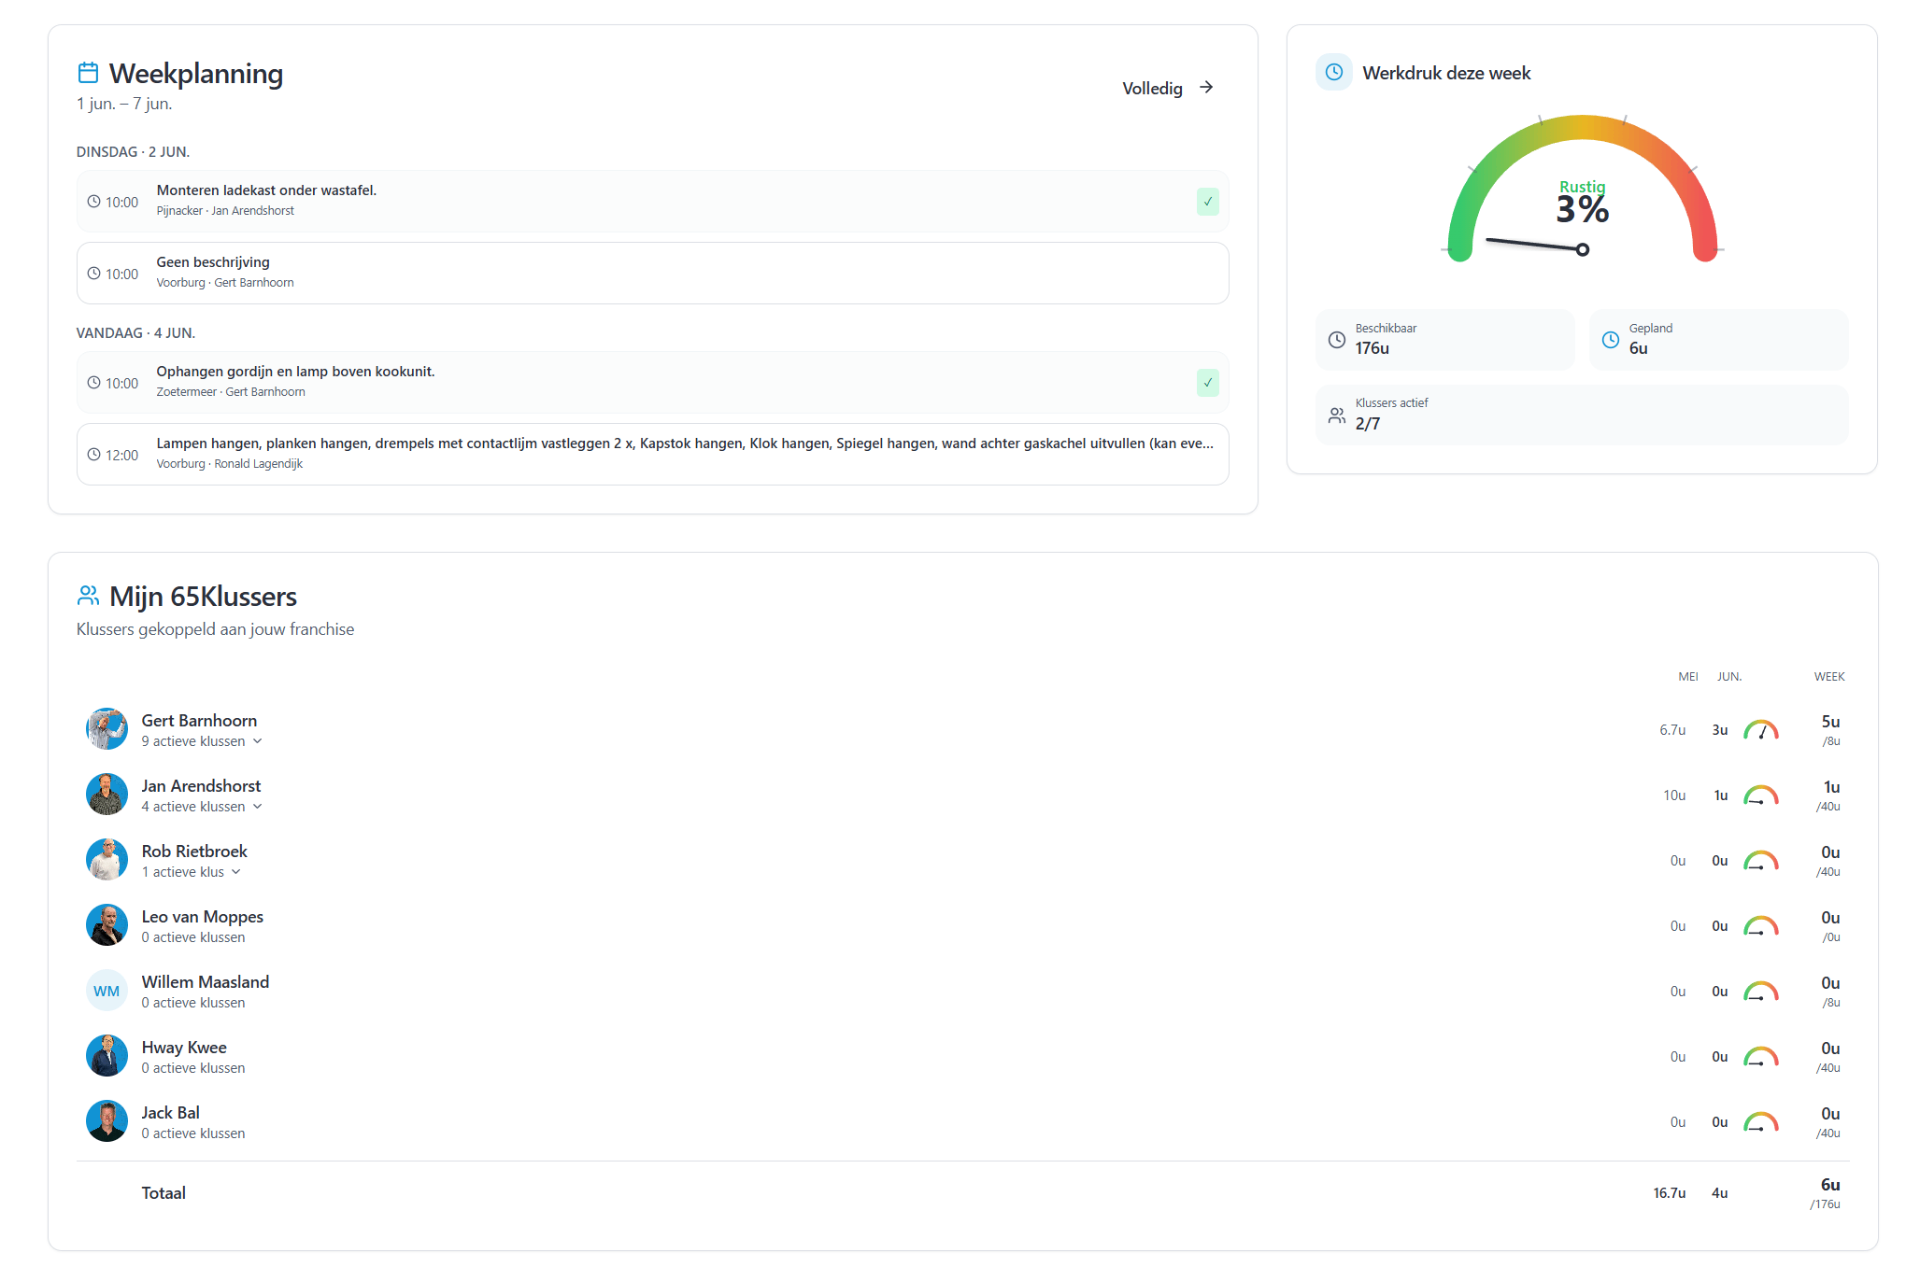Image resolution: width=1920 pixels, height=1267 pixels.
Task: Click the arrow icon next to Volledig
Action: (1206, 88)
